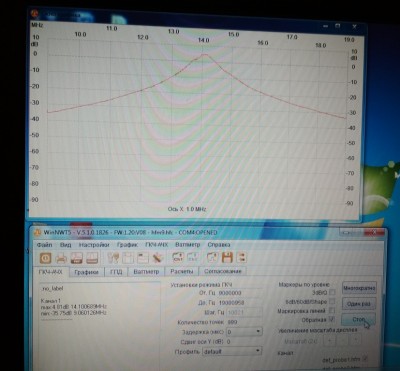Click the start frequency field 9000000

click(240, 293)
